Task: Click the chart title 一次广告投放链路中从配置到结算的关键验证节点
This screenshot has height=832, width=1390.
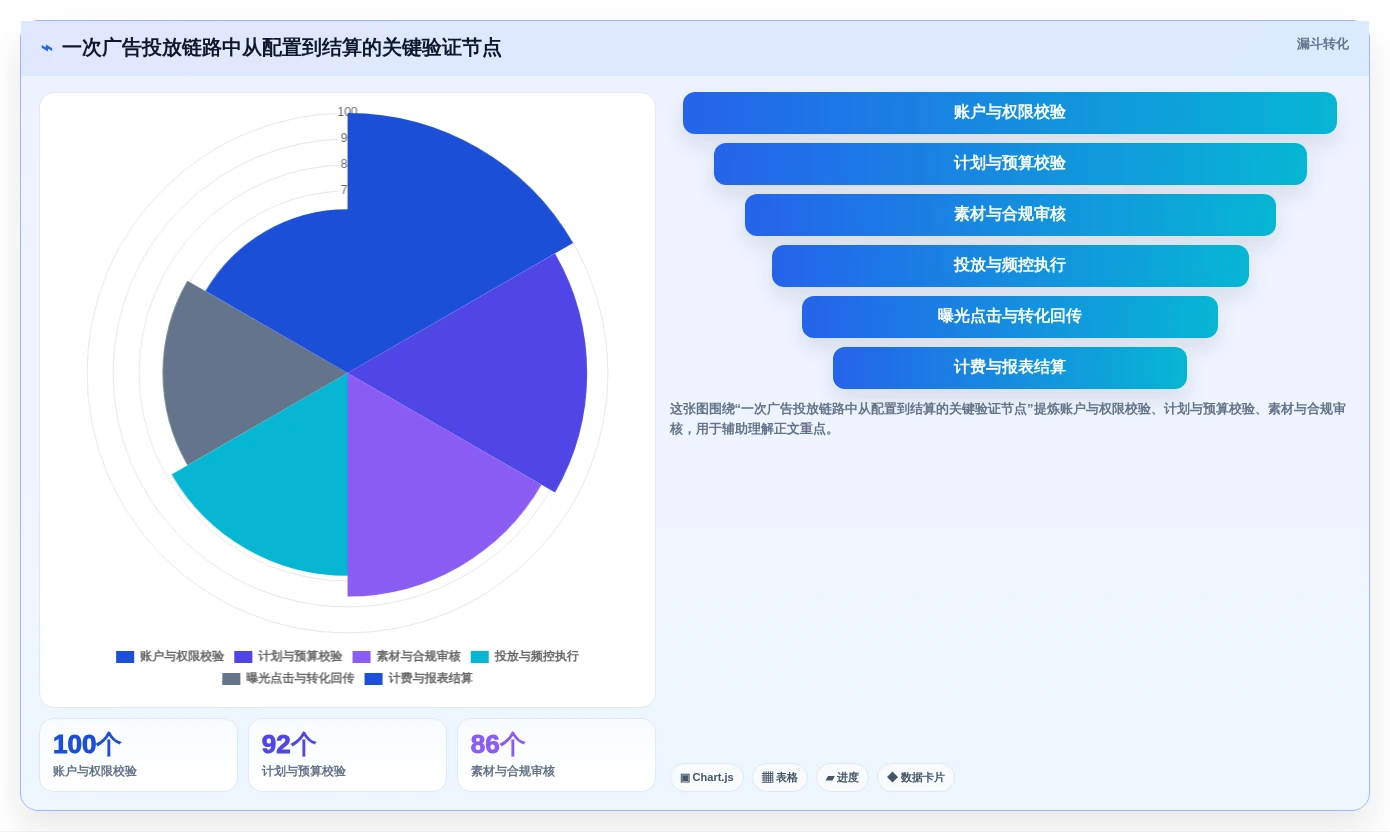Action: pyautogui.click(x=281, y=48)
